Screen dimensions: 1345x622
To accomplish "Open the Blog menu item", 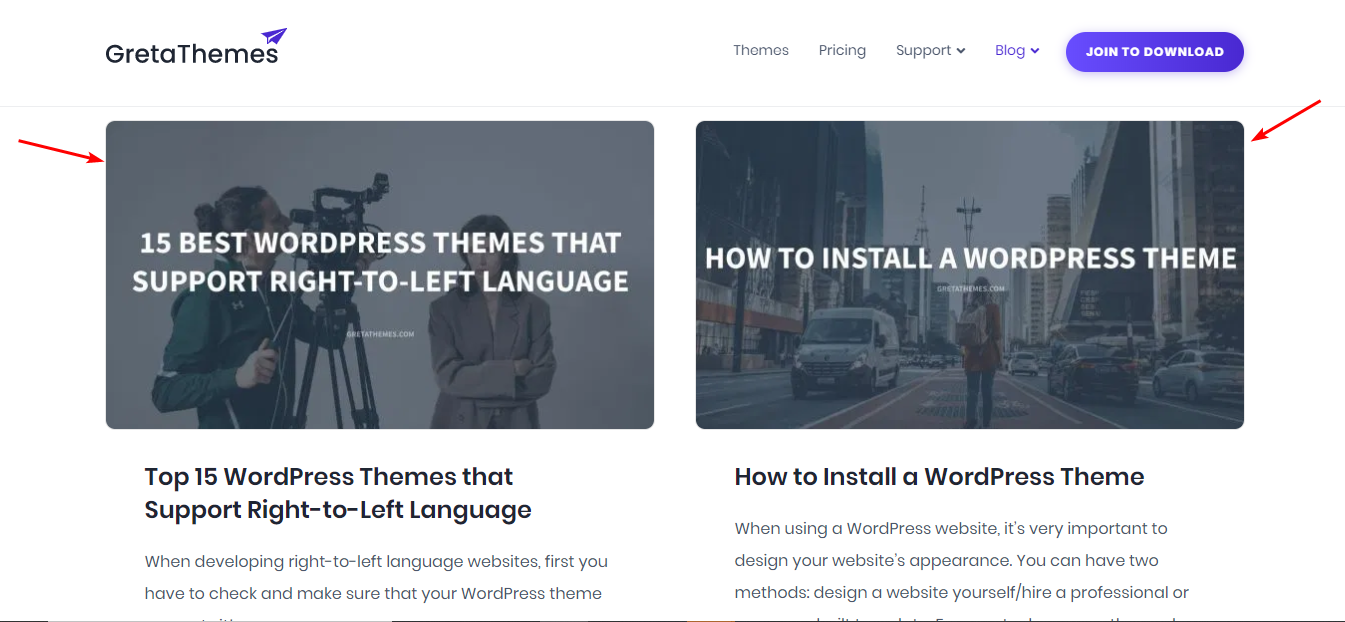I will (x=1010, y=50).
